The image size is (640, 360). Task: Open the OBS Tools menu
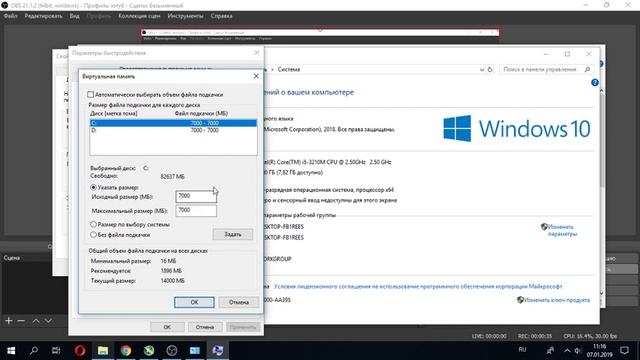click(x=185, y=16)
